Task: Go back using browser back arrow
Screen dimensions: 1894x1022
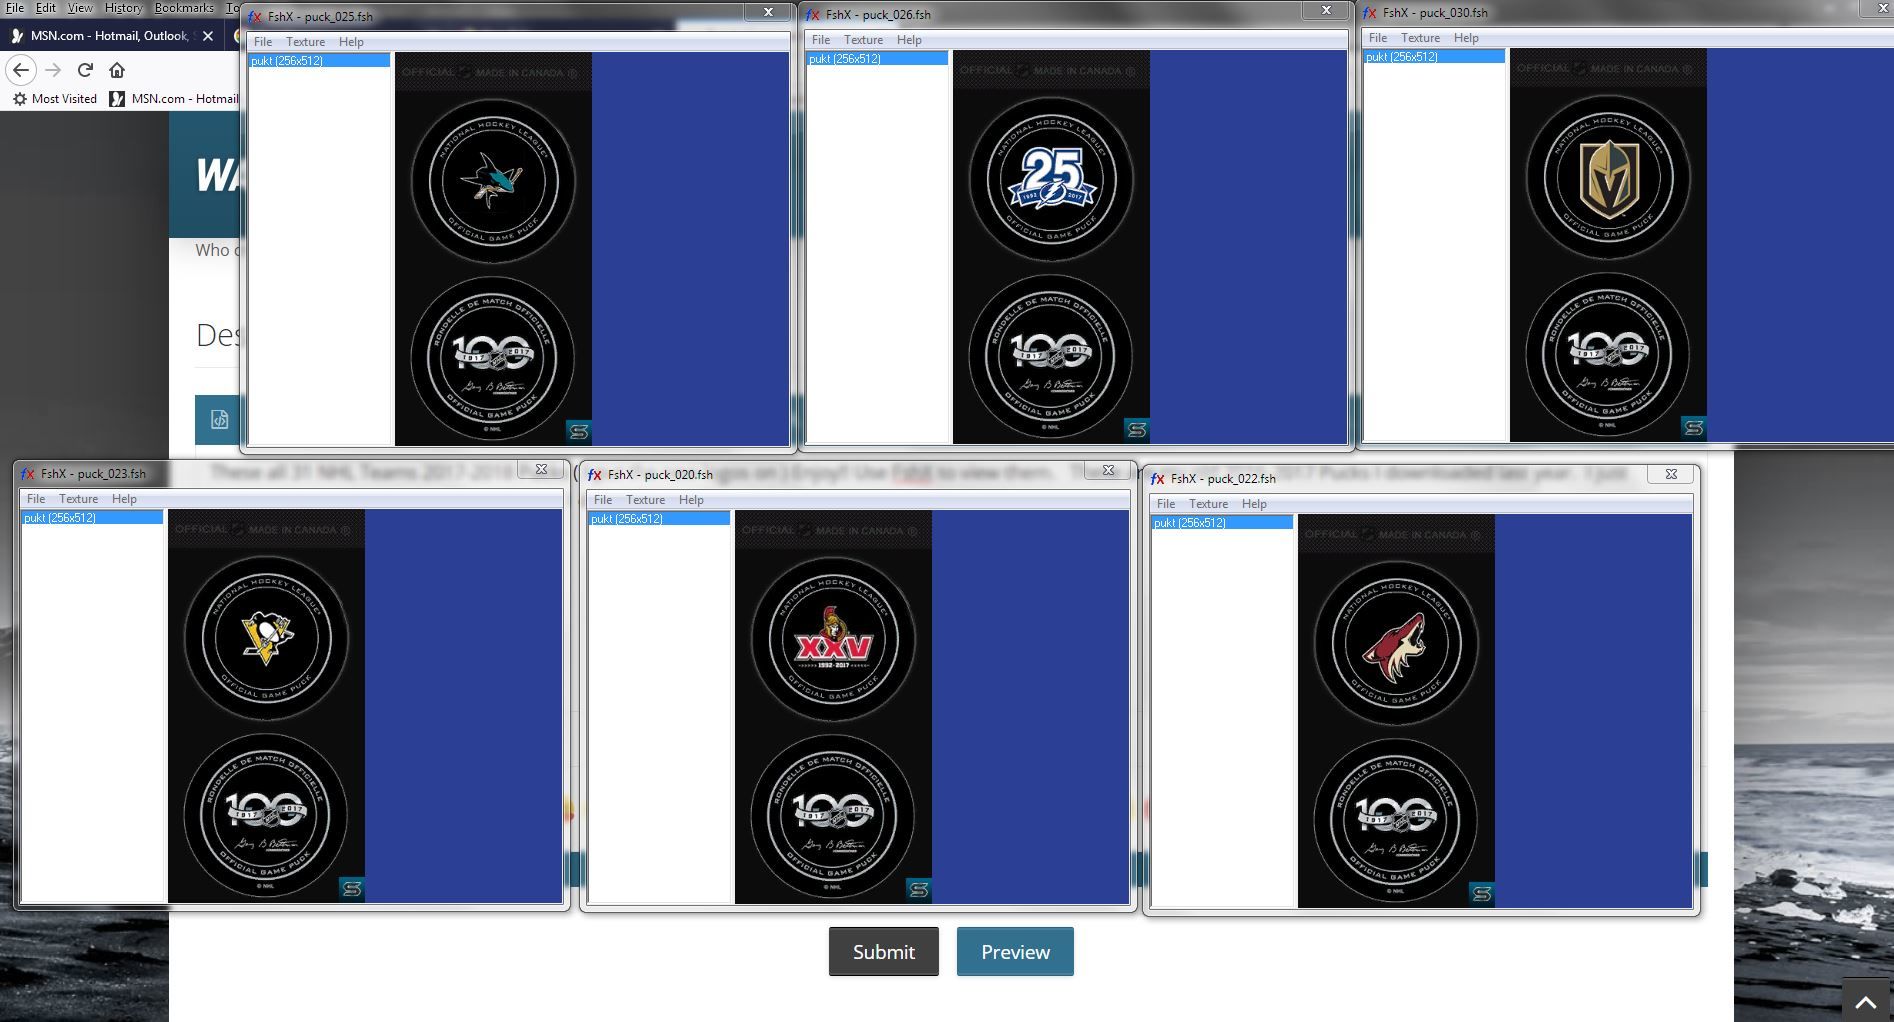Action: [x=21, y=70]
